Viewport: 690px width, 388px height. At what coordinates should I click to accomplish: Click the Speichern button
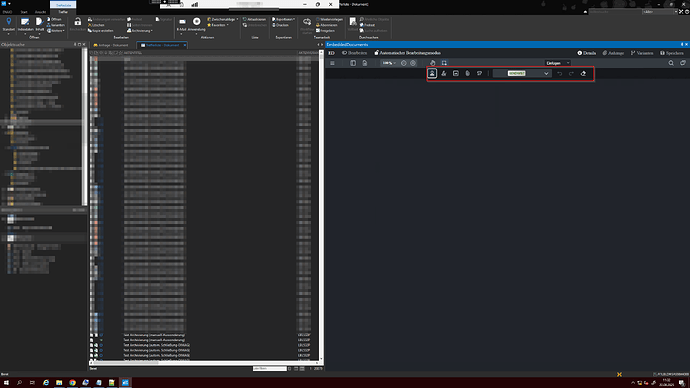coord(672,53)
